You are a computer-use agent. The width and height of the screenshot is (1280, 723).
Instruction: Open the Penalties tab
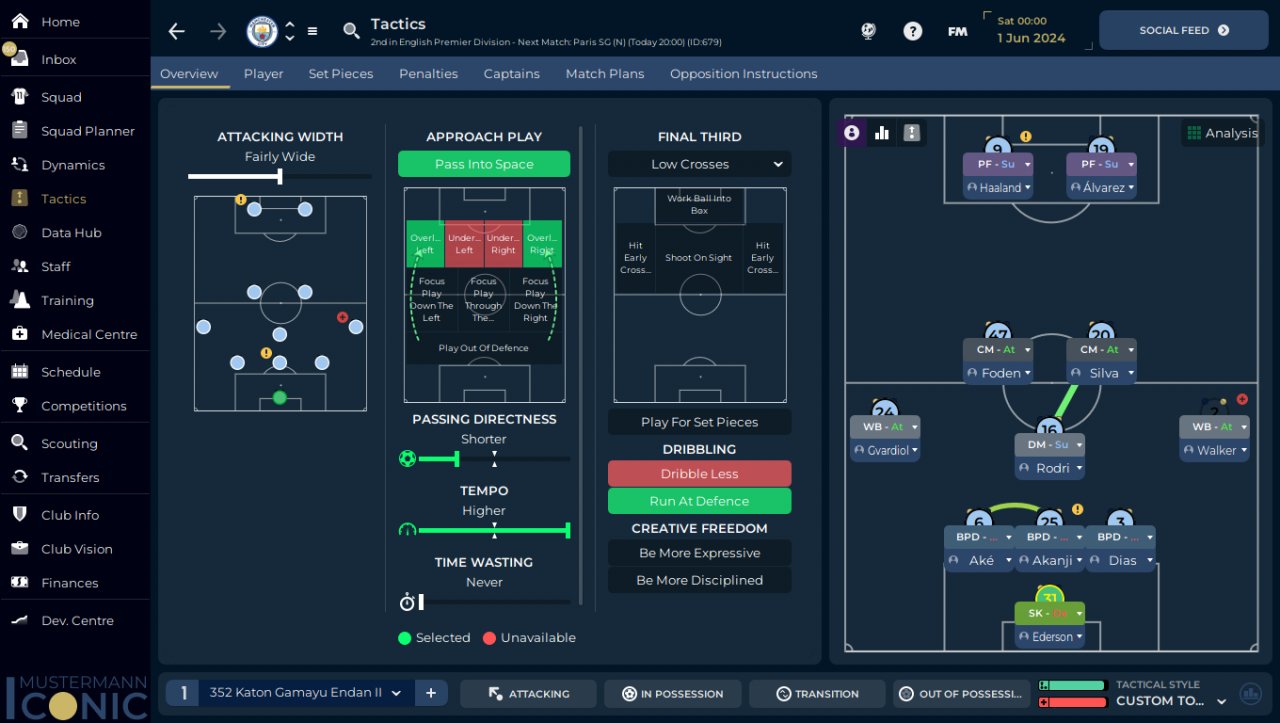point(428,73)
